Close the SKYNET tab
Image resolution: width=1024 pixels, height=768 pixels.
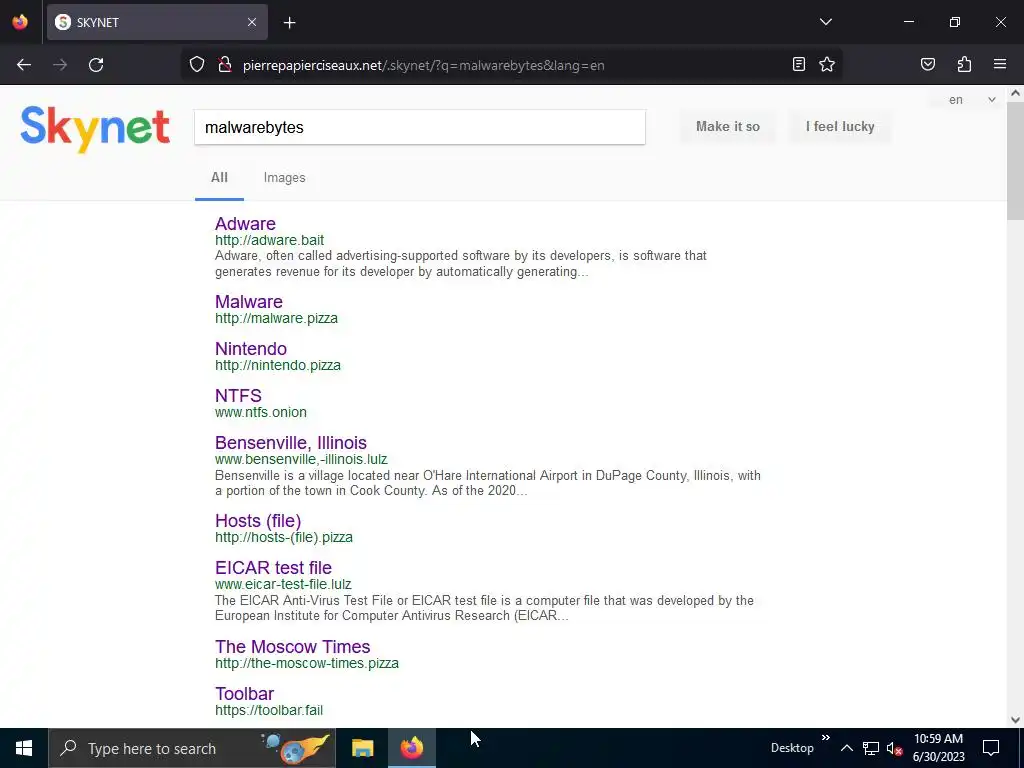(252, 22)
